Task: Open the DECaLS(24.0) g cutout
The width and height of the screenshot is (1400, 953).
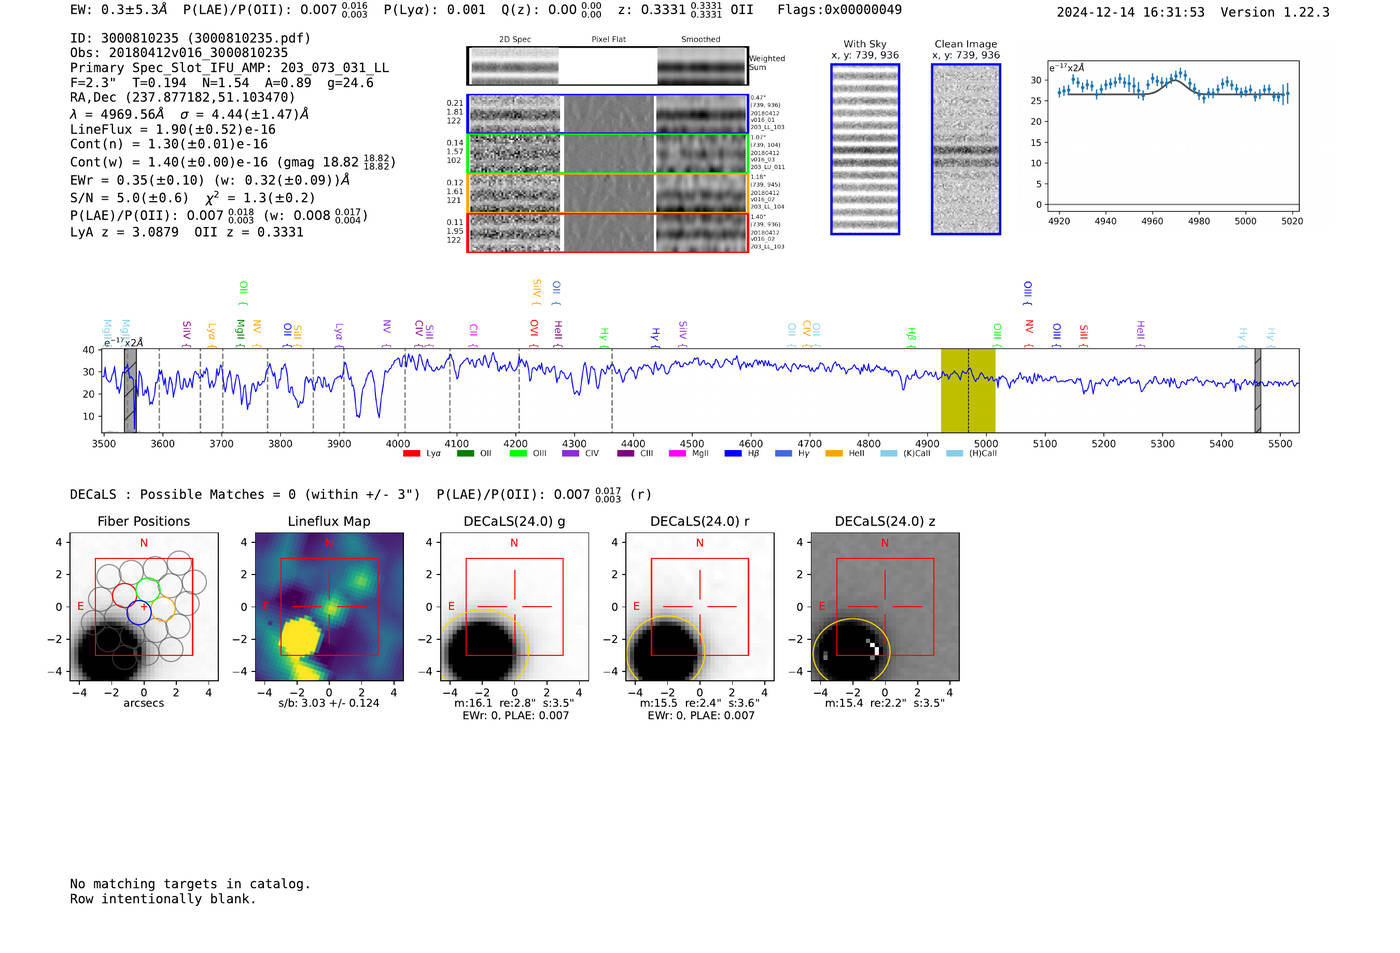Action: coord(515,607)
